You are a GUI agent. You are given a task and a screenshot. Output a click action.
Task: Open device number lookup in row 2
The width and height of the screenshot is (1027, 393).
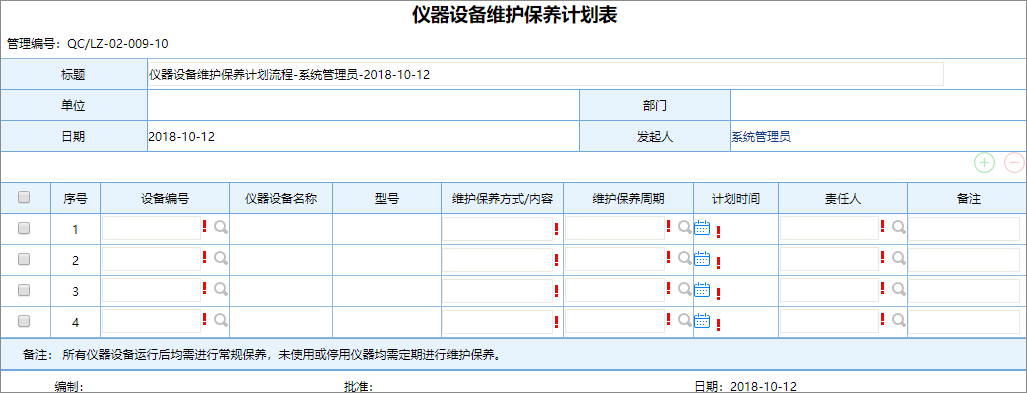(221, 258)
